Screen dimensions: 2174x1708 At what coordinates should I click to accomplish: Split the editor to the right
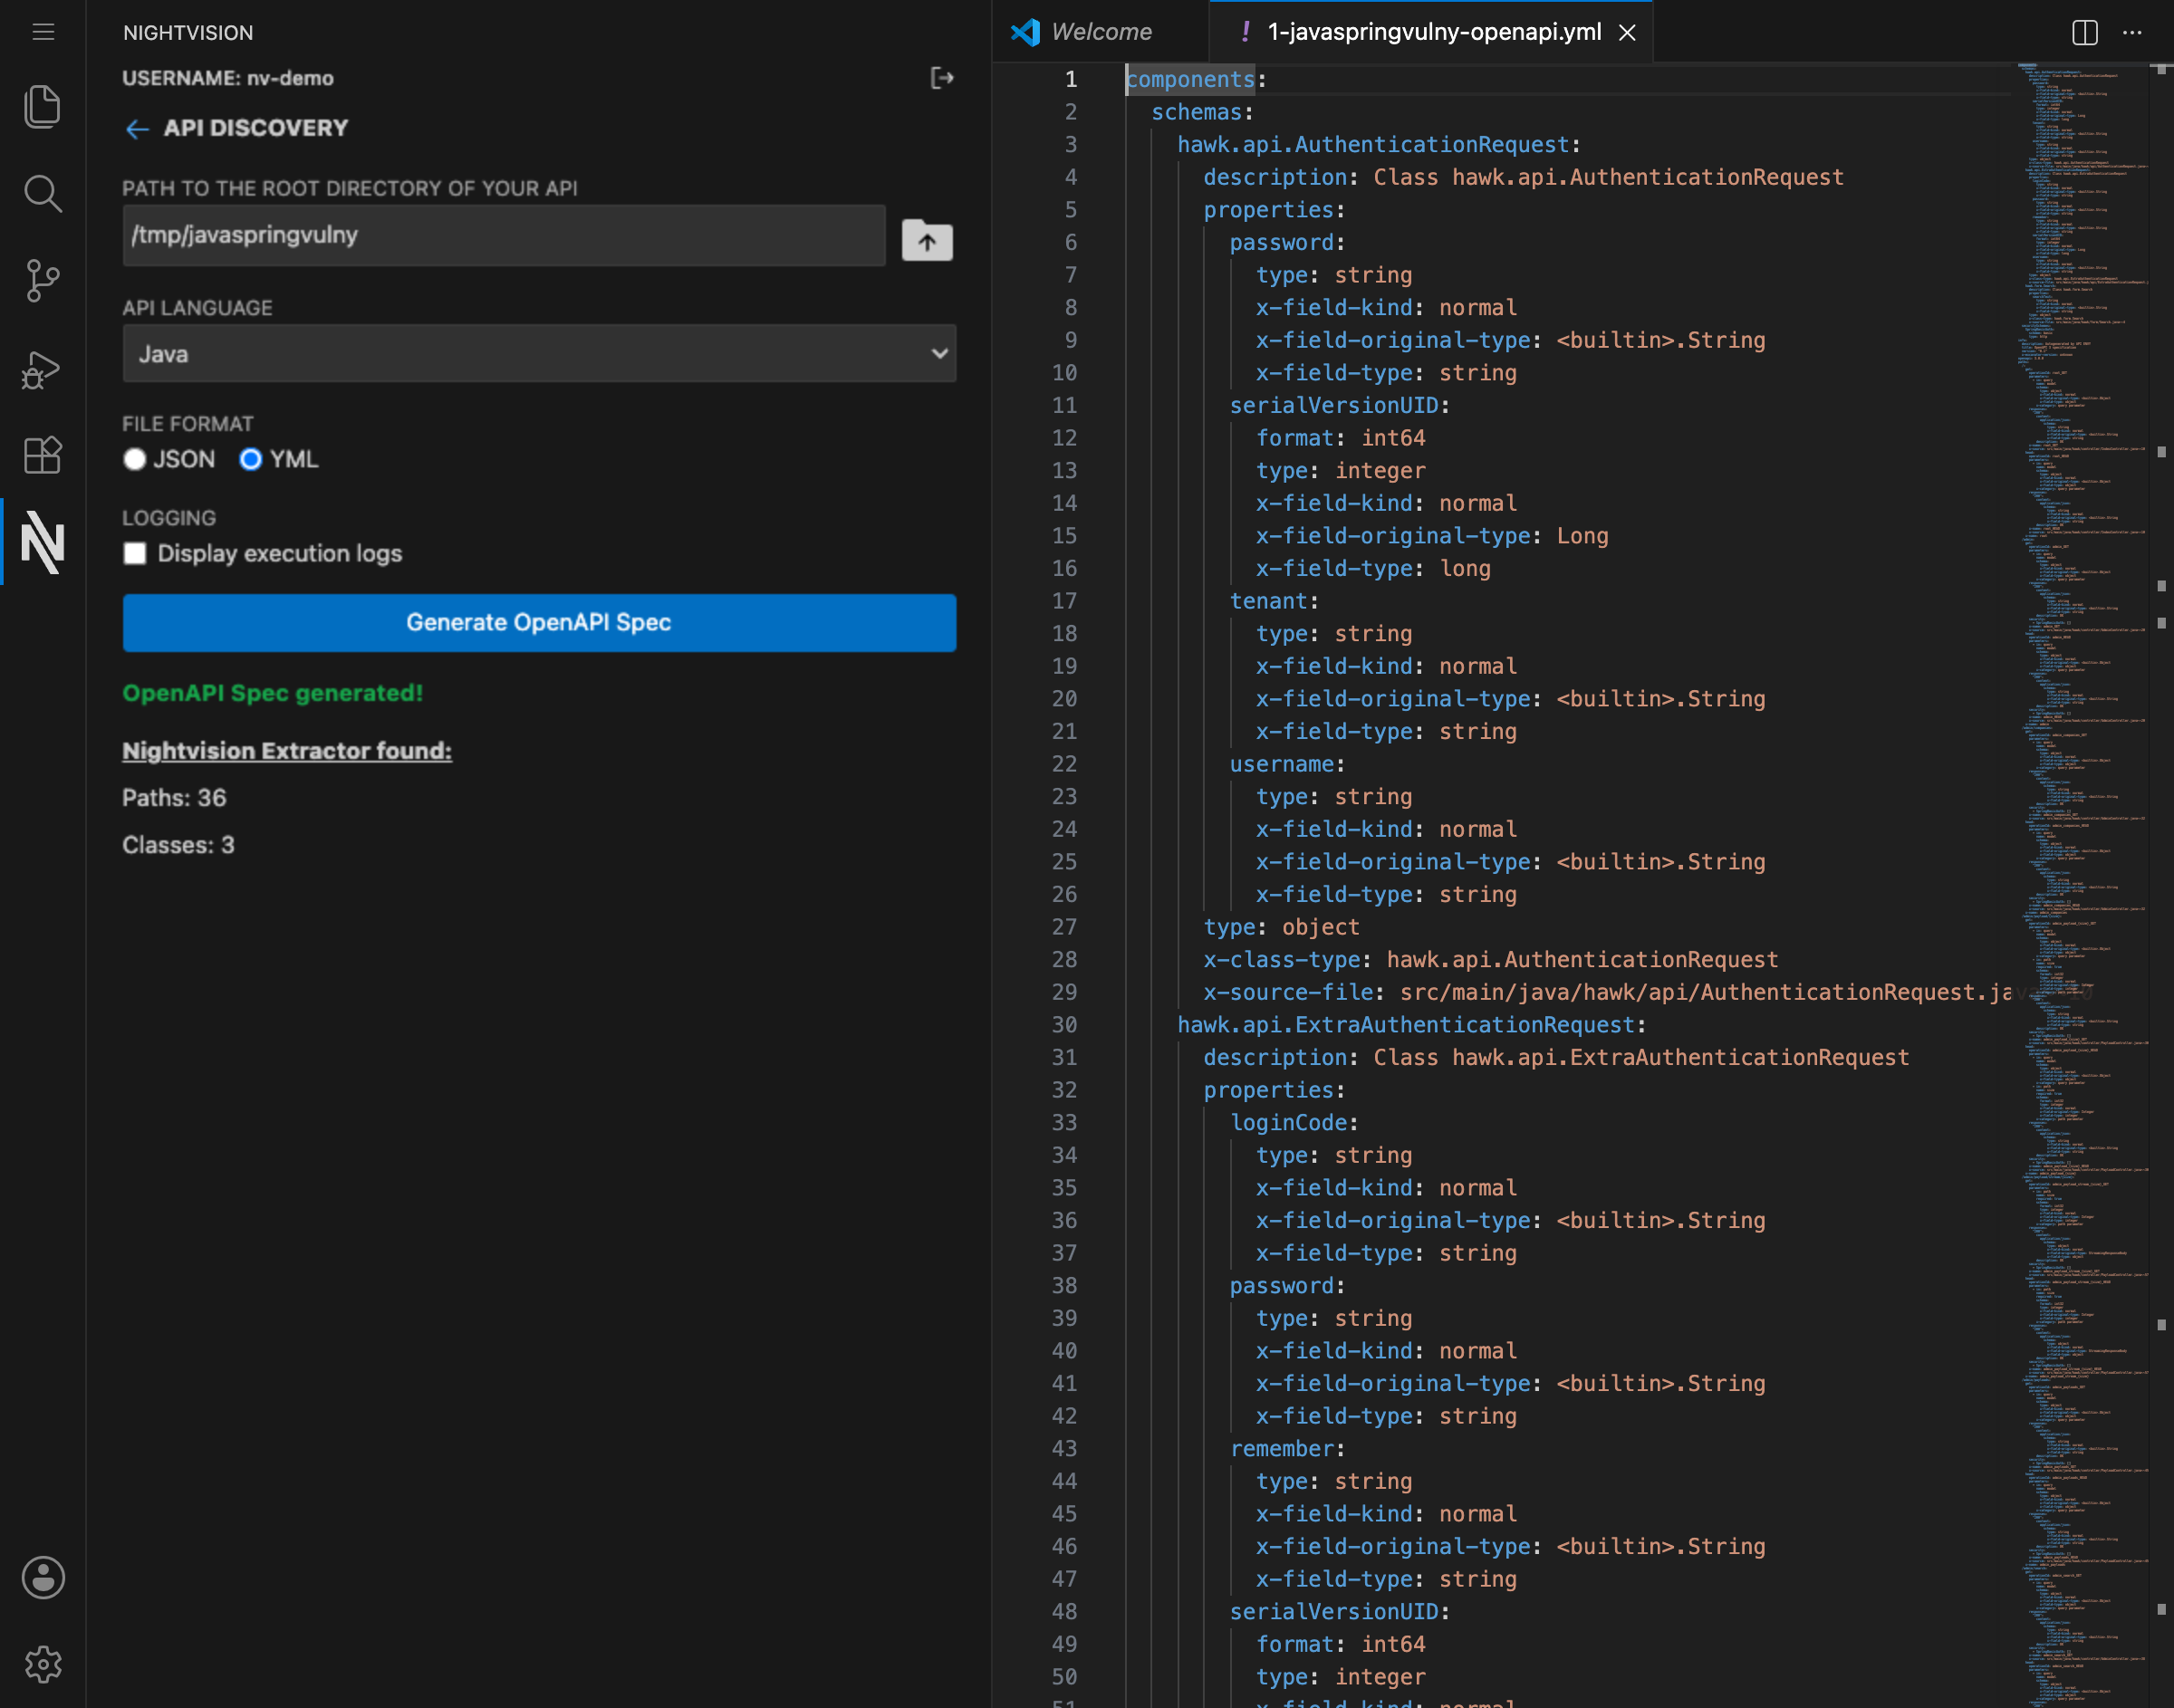(2084, 32)
